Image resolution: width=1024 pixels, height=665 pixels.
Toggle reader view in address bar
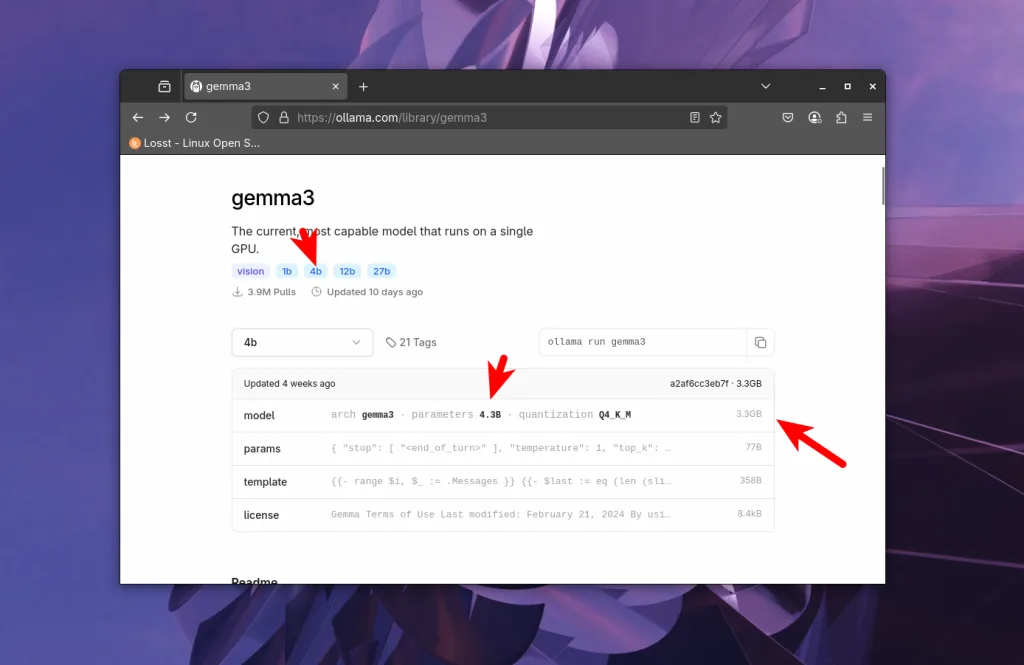pyautogui.click(x=695, y=118)
